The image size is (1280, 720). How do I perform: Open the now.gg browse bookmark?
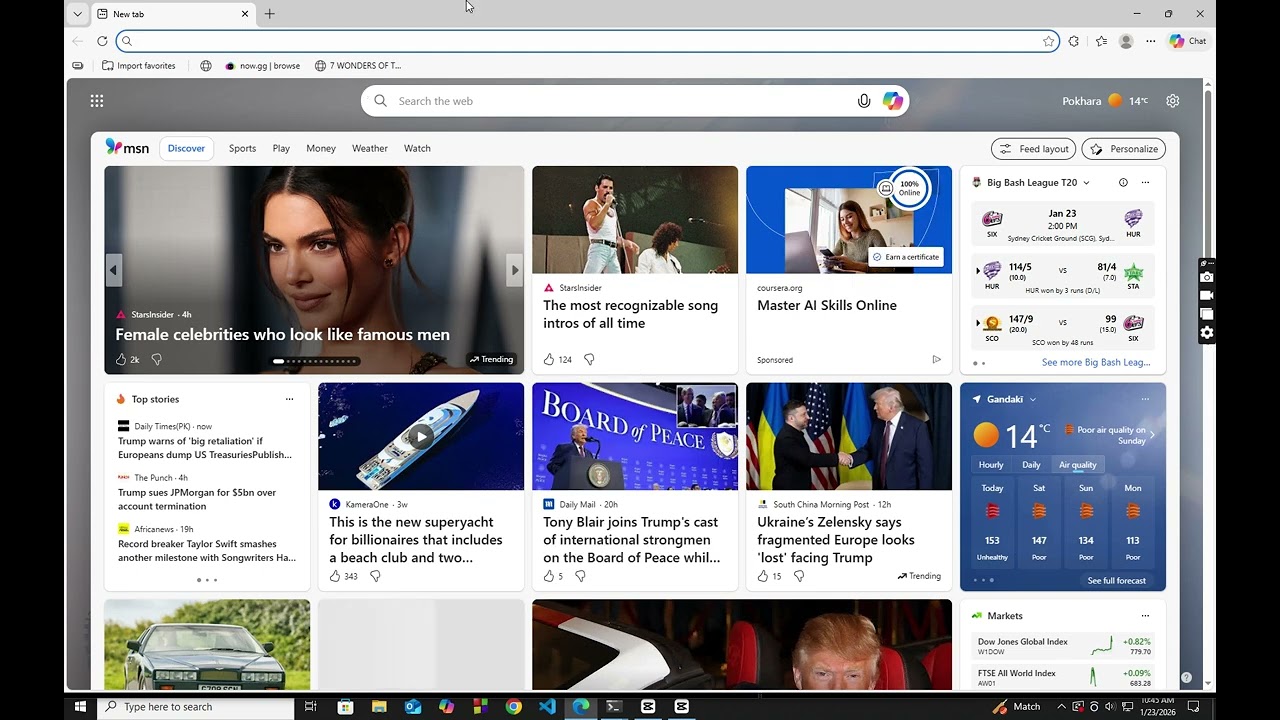coord(262,66)
